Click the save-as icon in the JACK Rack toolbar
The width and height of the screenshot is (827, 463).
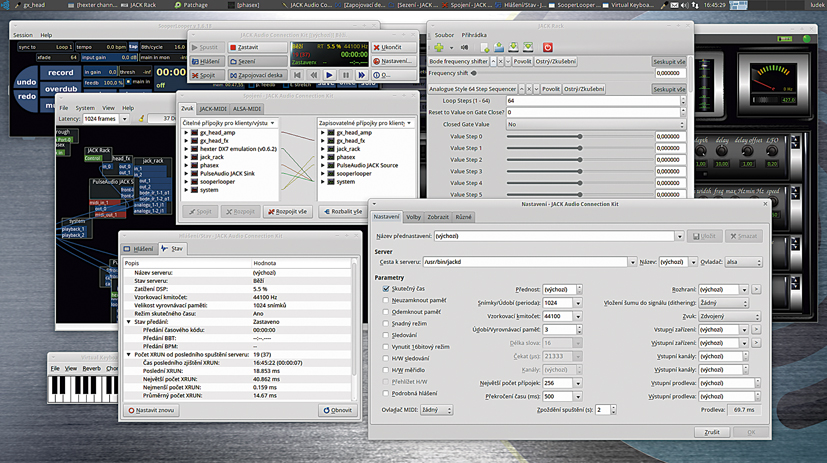(x=528, y=47)
